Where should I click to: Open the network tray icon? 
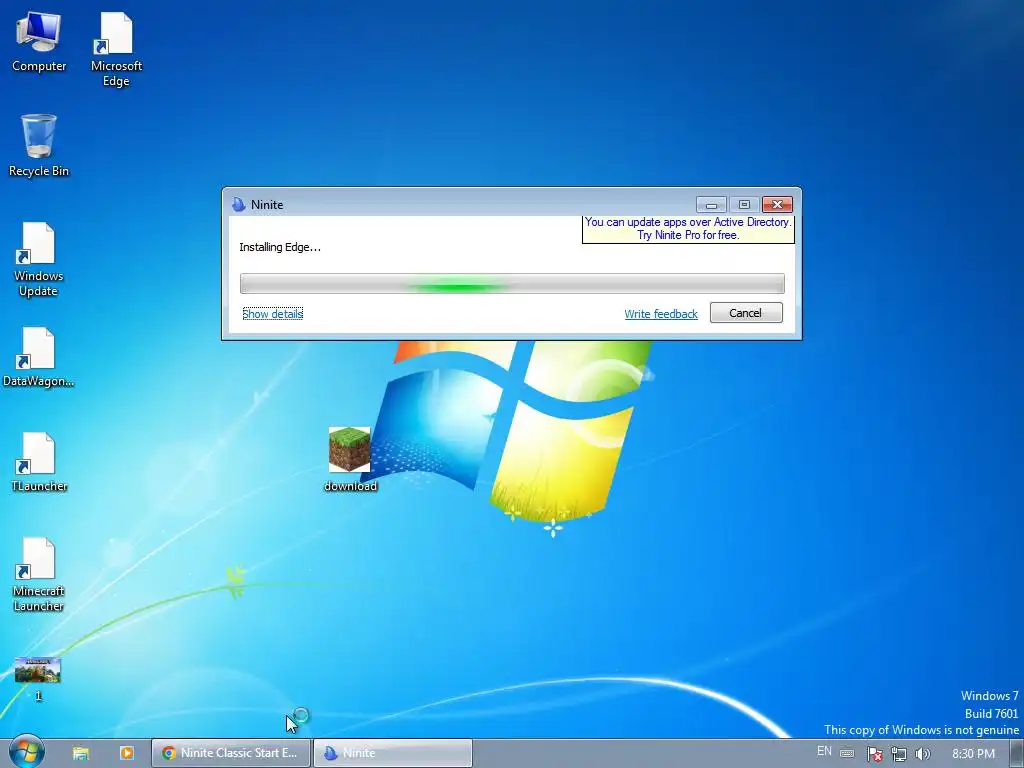click(899, 754)
